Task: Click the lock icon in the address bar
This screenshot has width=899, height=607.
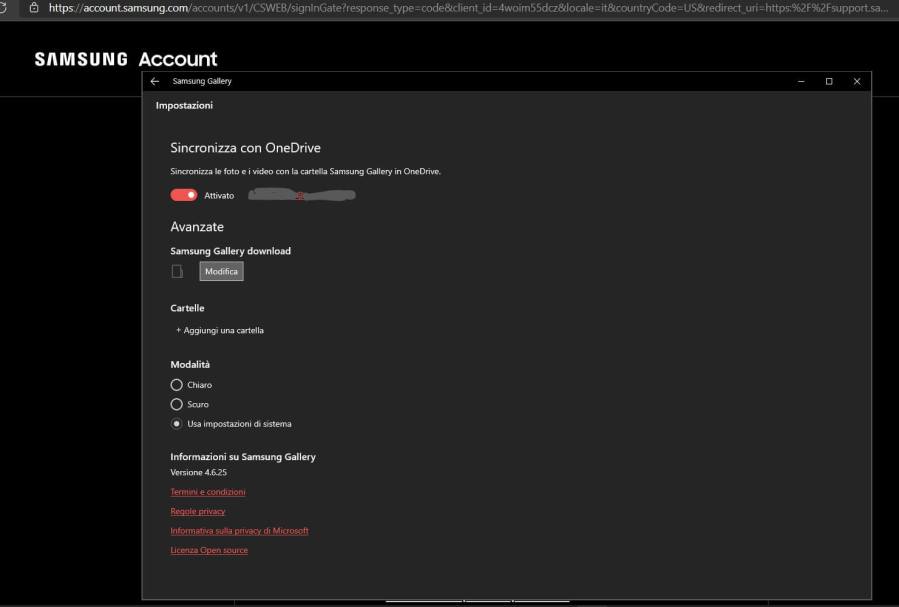Action: click(x=34, y=7)
